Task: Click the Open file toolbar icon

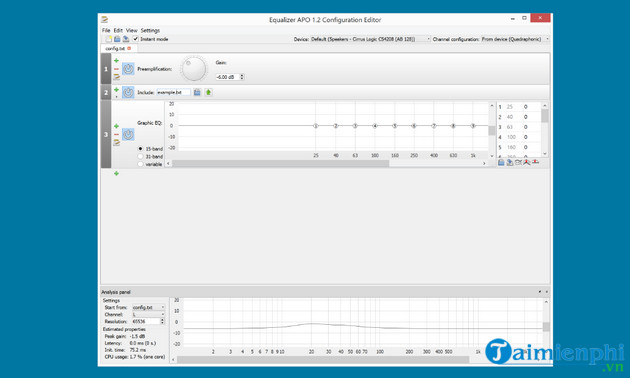Action: click(117, 39)
